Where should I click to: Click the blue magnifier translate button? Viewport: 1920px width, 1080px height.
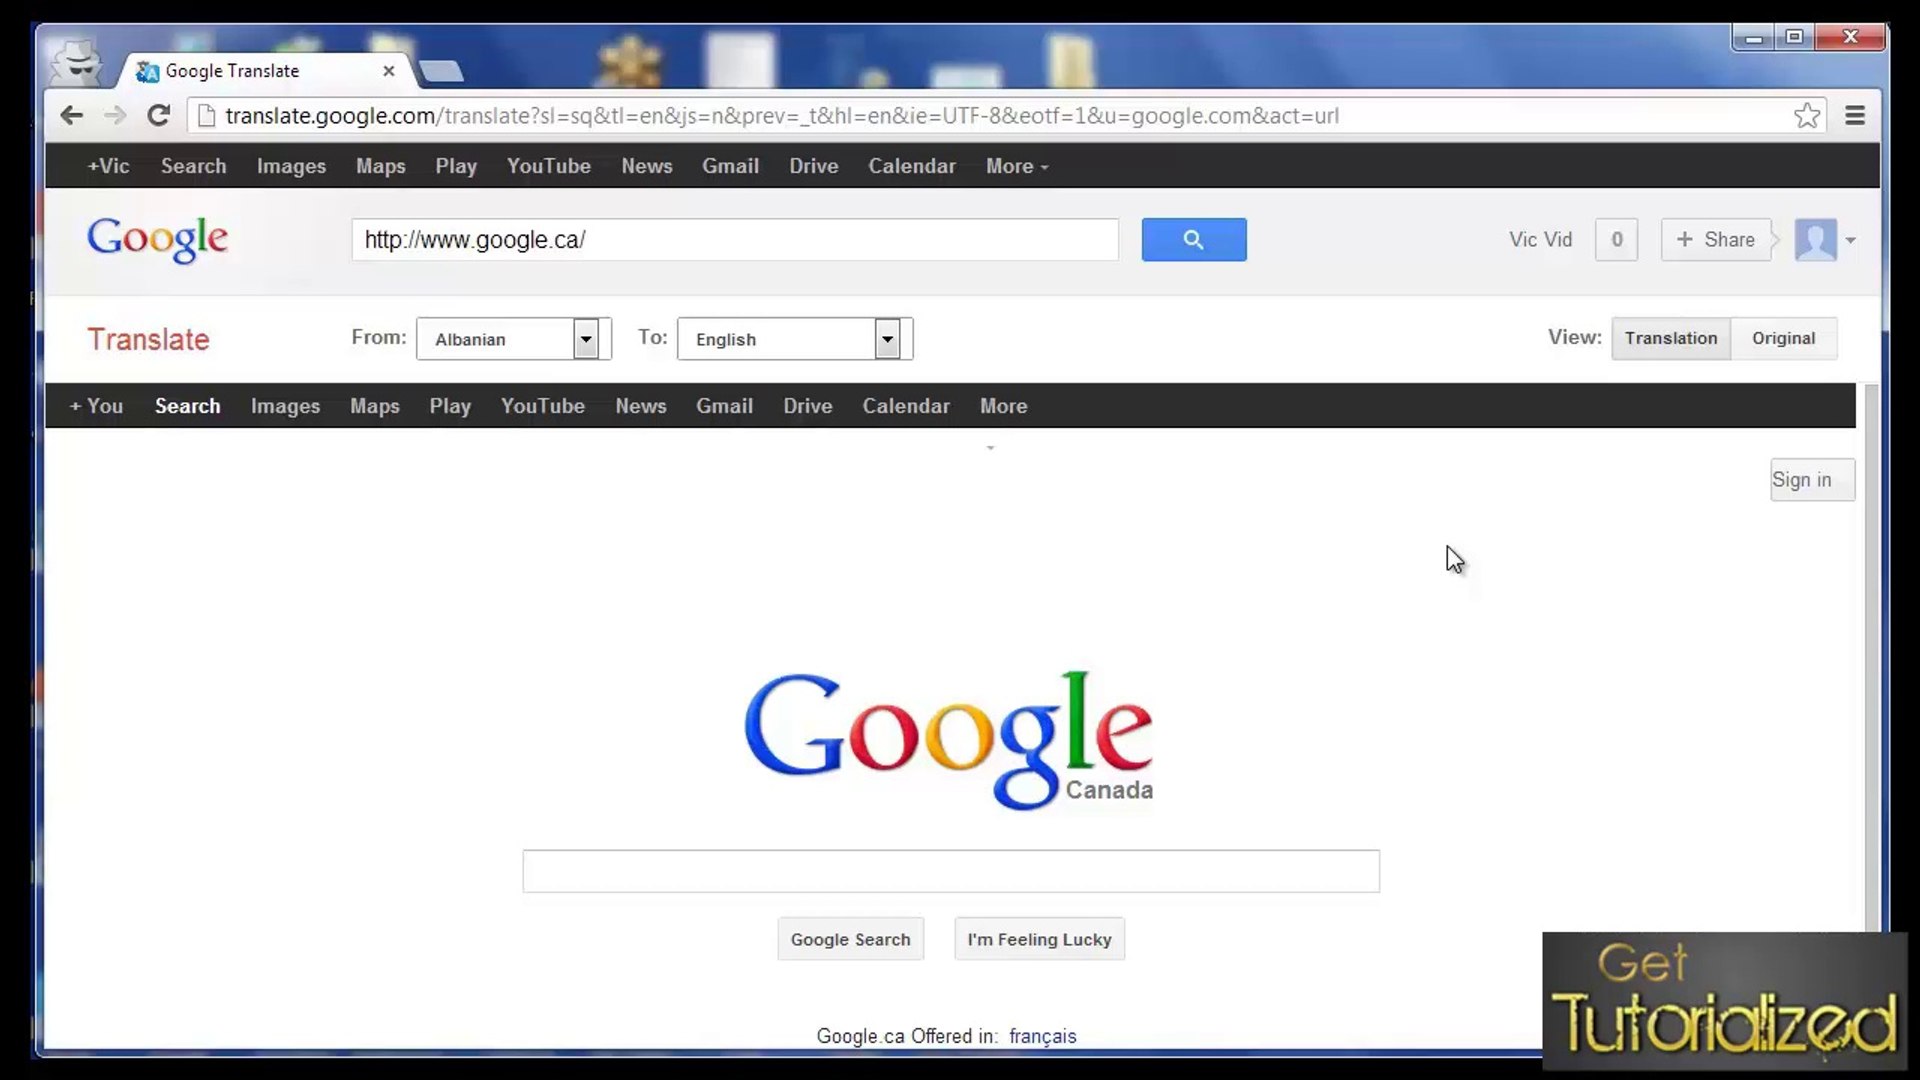point(1193,240)
